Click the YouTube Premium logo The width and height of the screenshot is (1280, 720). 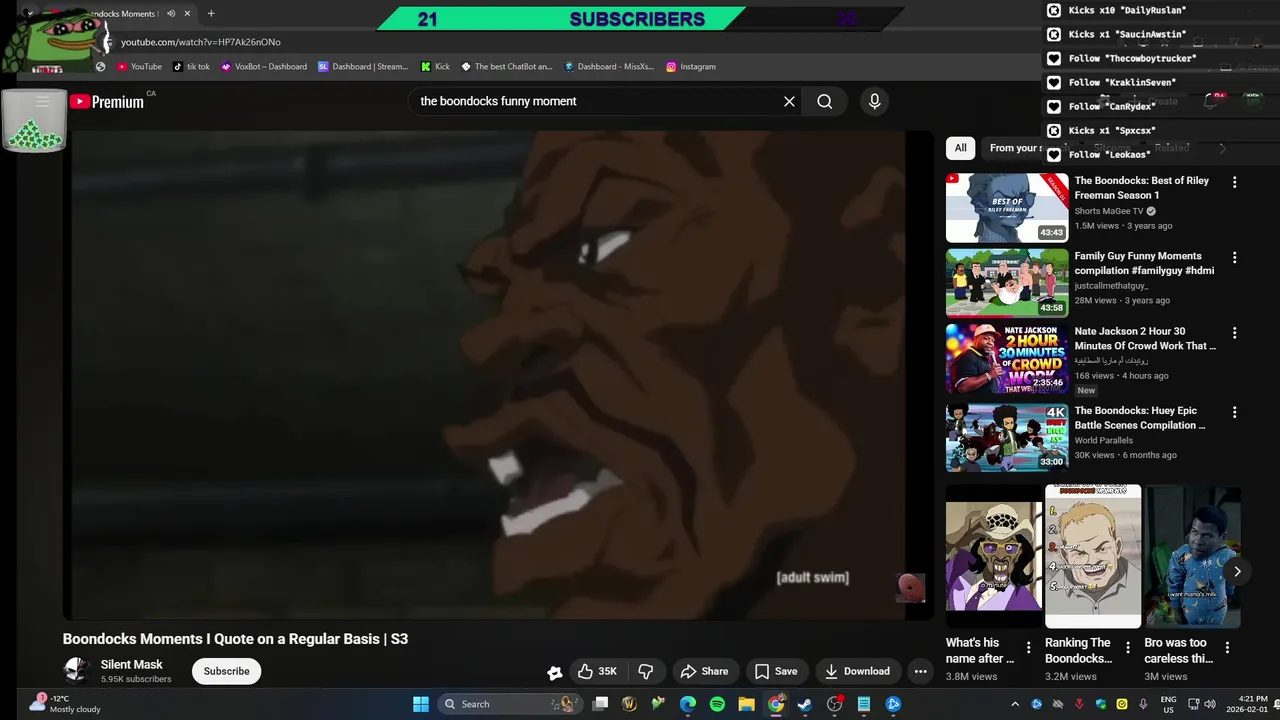tap(107, 101)
